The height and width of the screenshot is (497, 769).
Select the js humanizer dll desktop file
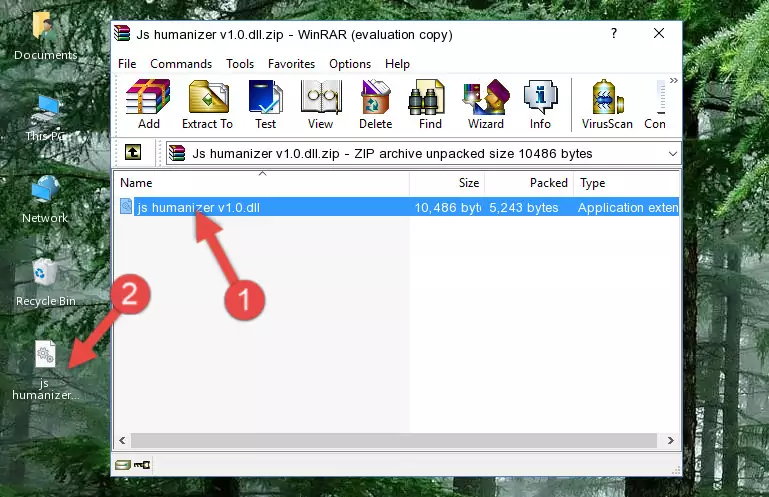(x=45, y=371)
